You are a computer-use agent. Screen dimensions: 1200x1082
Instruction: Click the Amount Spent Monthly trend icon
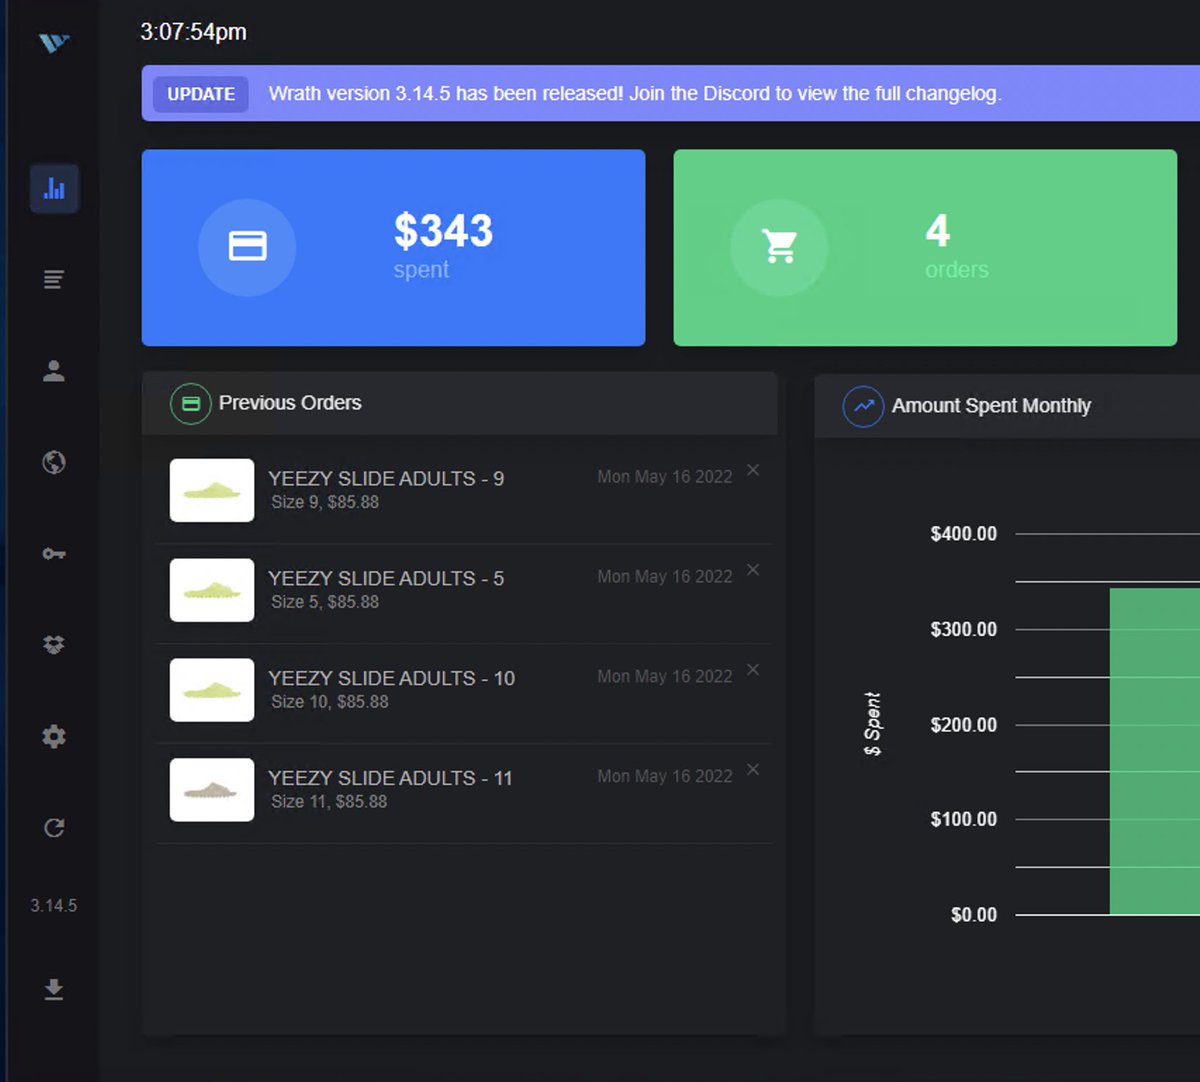click(x=863, y=406)
